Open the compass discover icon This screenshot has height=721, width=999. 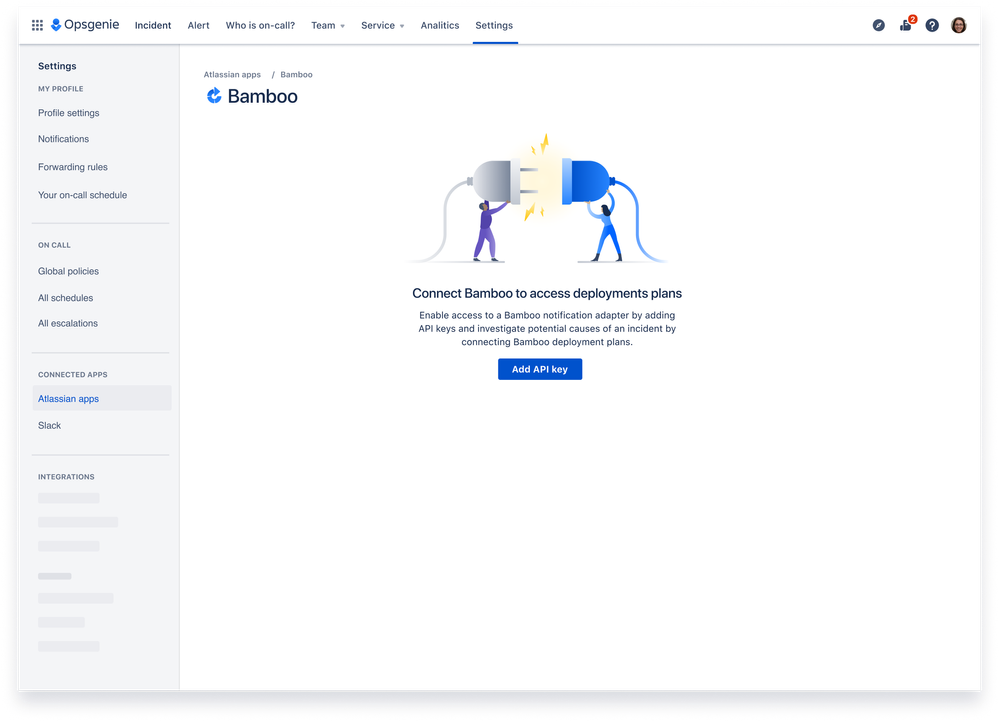(x=879, y=25)
